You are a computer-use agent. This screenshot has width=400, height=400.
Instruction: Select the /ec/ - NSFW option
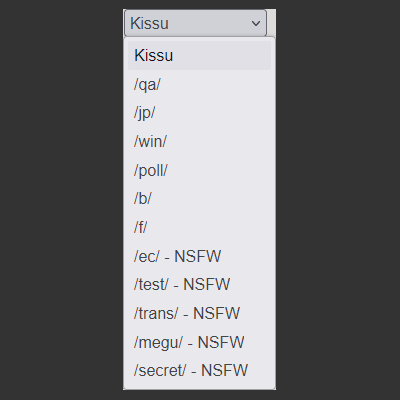pos(199,256)
